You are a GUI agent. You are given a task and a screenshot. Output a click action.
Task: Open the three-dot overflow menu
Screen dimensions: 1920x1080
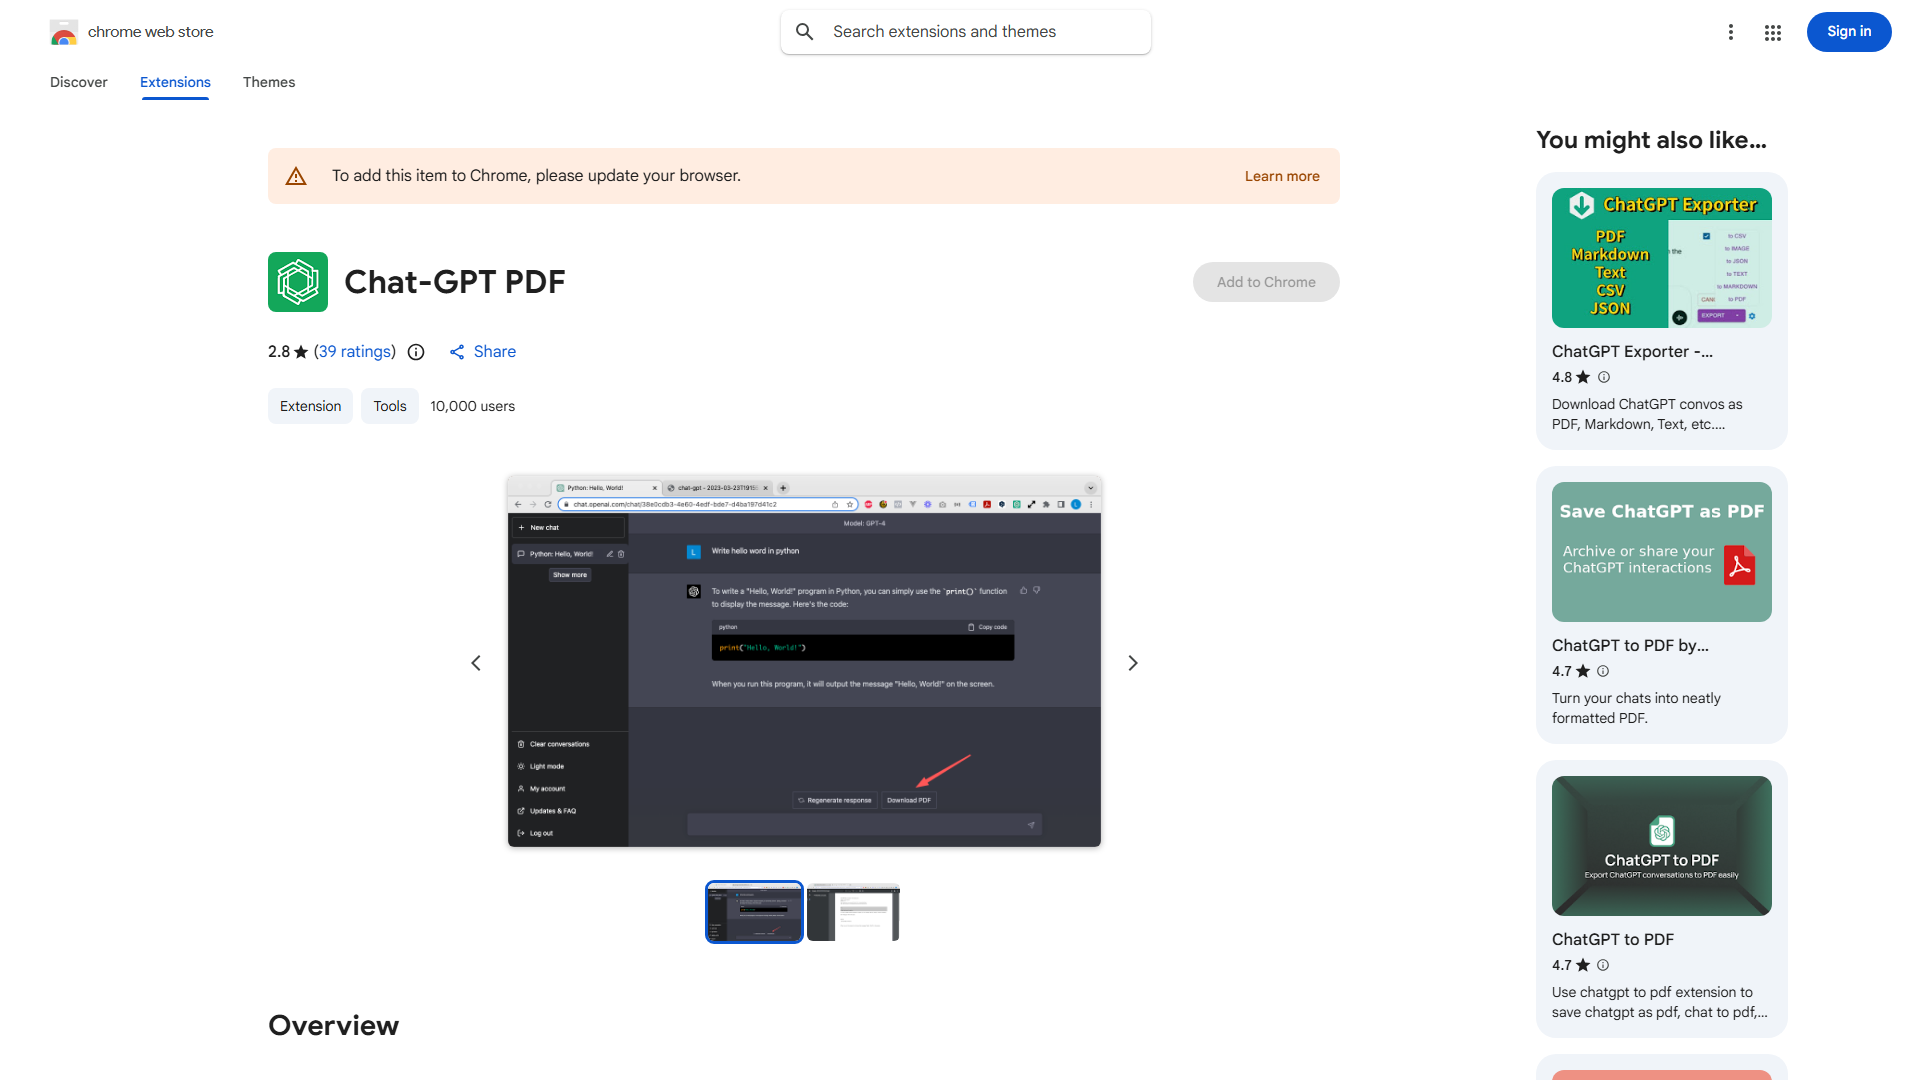1731,32
